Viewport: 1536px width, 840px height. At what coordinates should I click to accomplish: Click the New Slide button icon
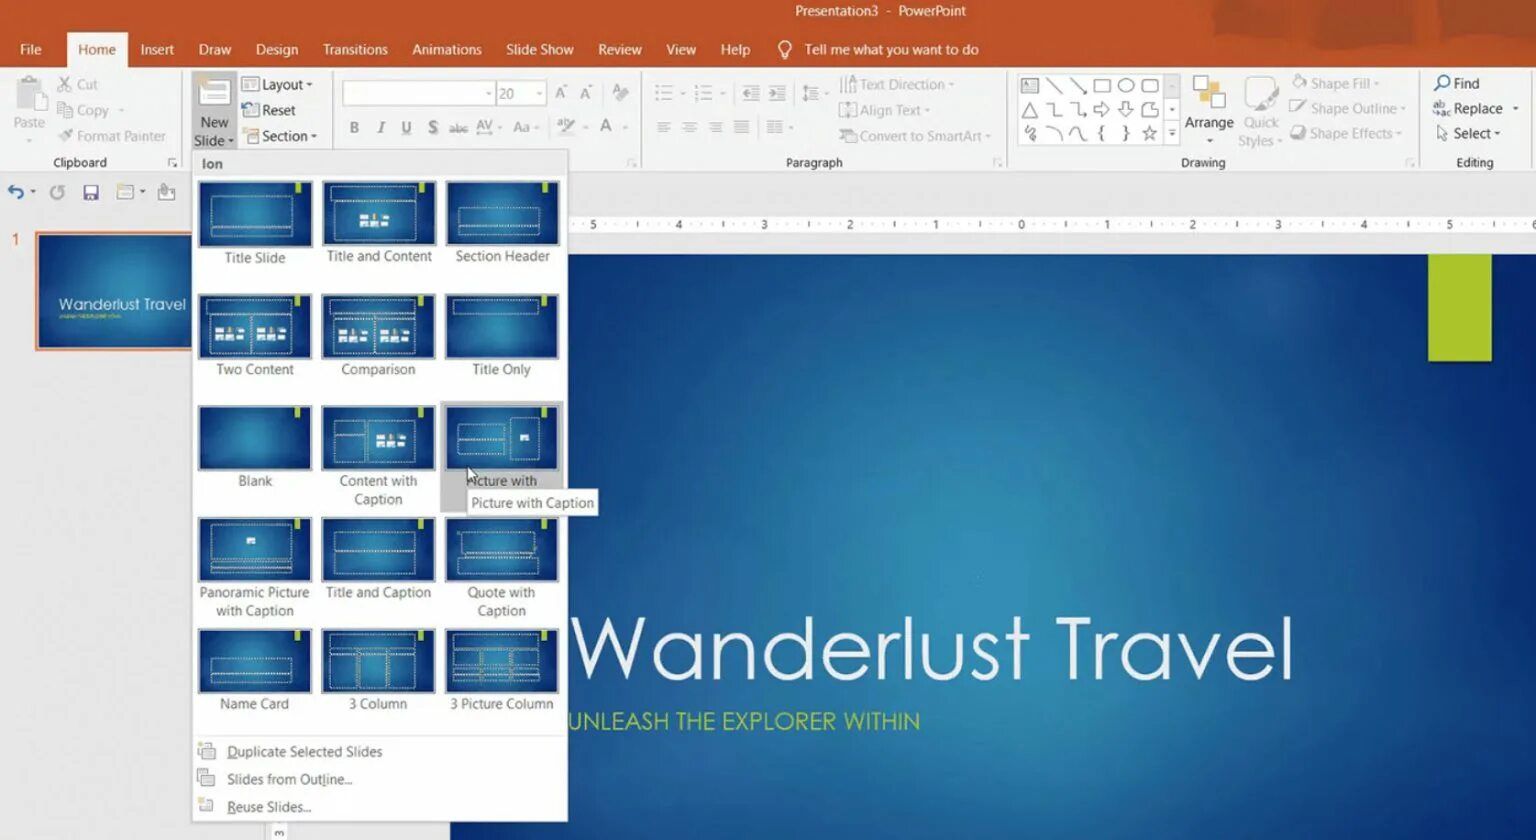click(x=214, y=93)
